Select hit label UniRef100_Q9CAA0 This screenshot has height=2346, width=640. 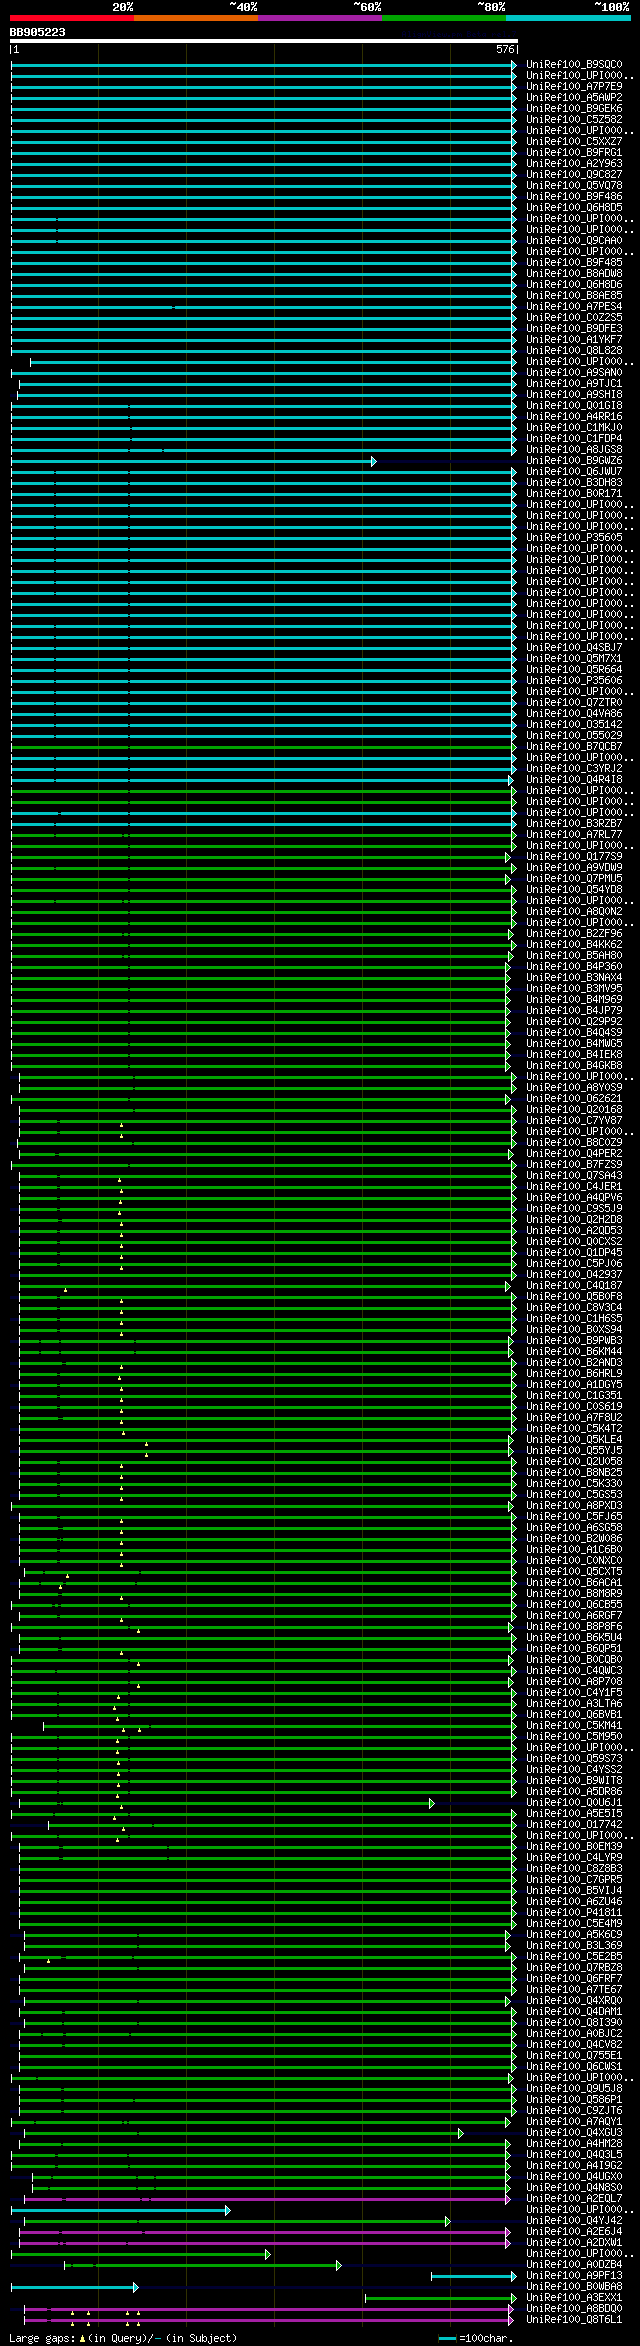click(x=574, y=240)
